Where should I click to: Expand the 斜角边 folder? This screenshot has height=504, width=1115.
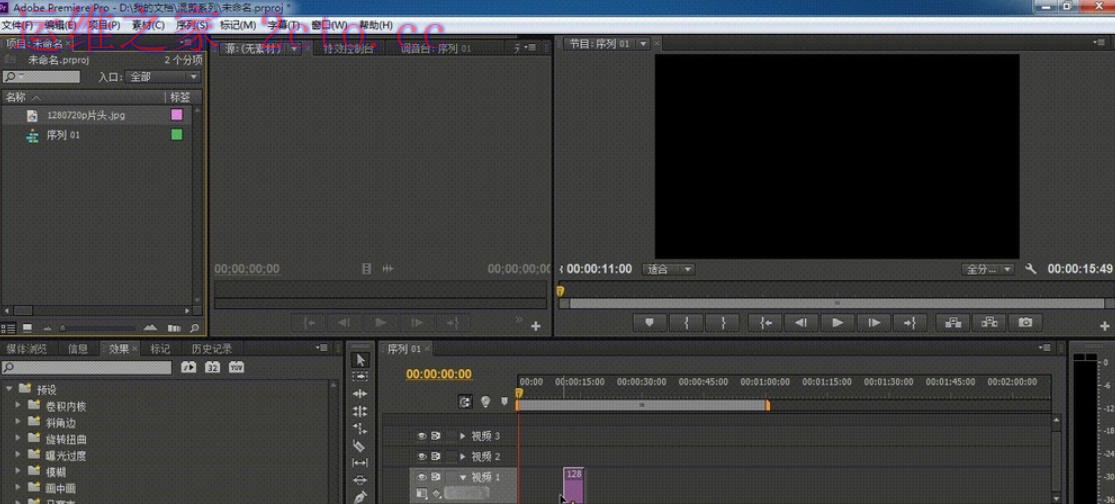[x=18, y=422]
